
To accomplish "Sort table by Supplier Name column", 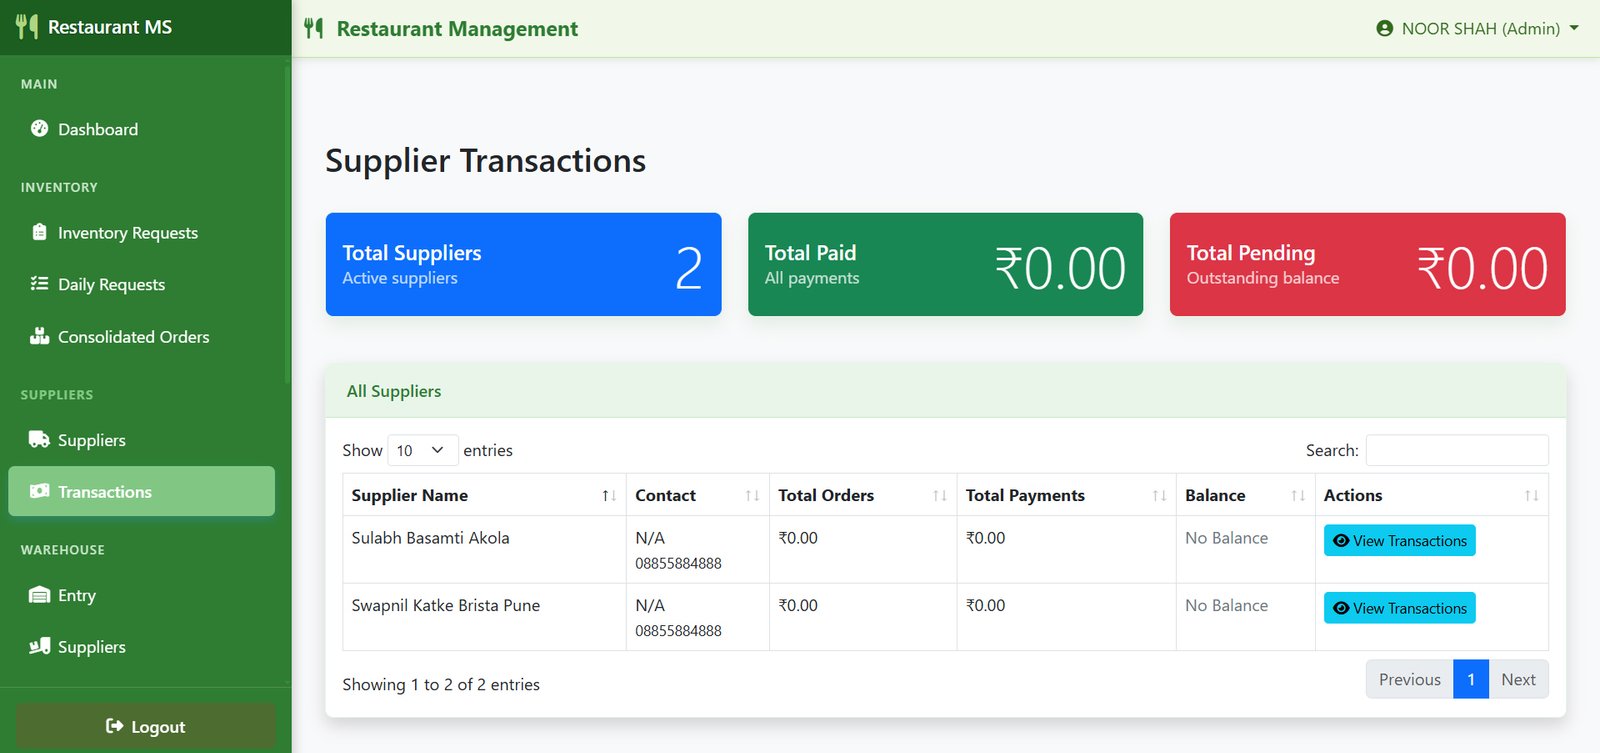I will click(x=484, y=495).
